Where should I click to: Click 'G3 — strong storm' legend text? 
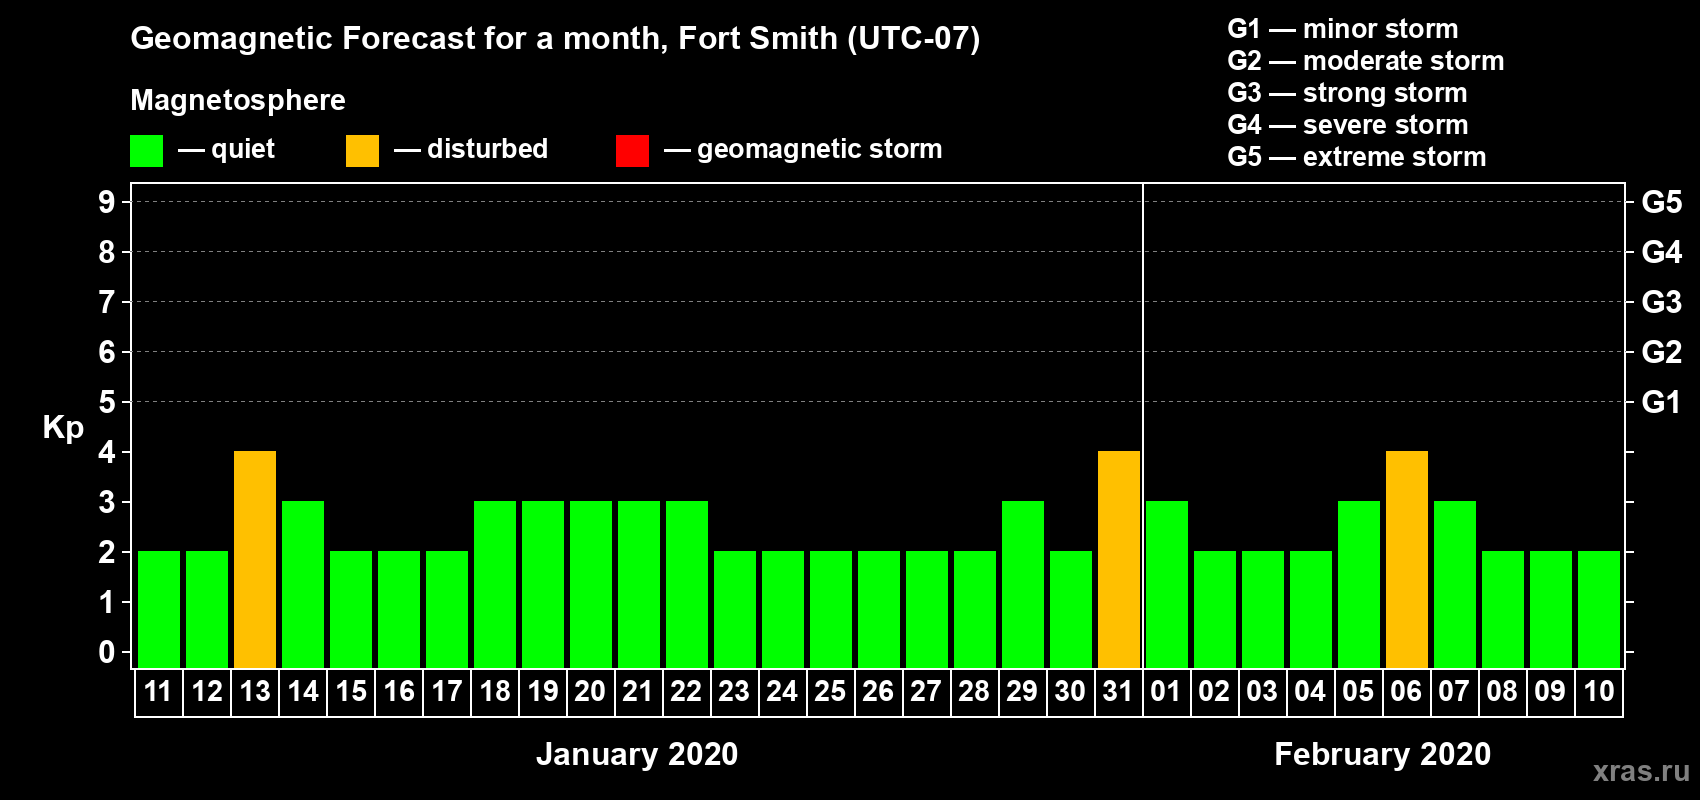(x=1347, y=93)
